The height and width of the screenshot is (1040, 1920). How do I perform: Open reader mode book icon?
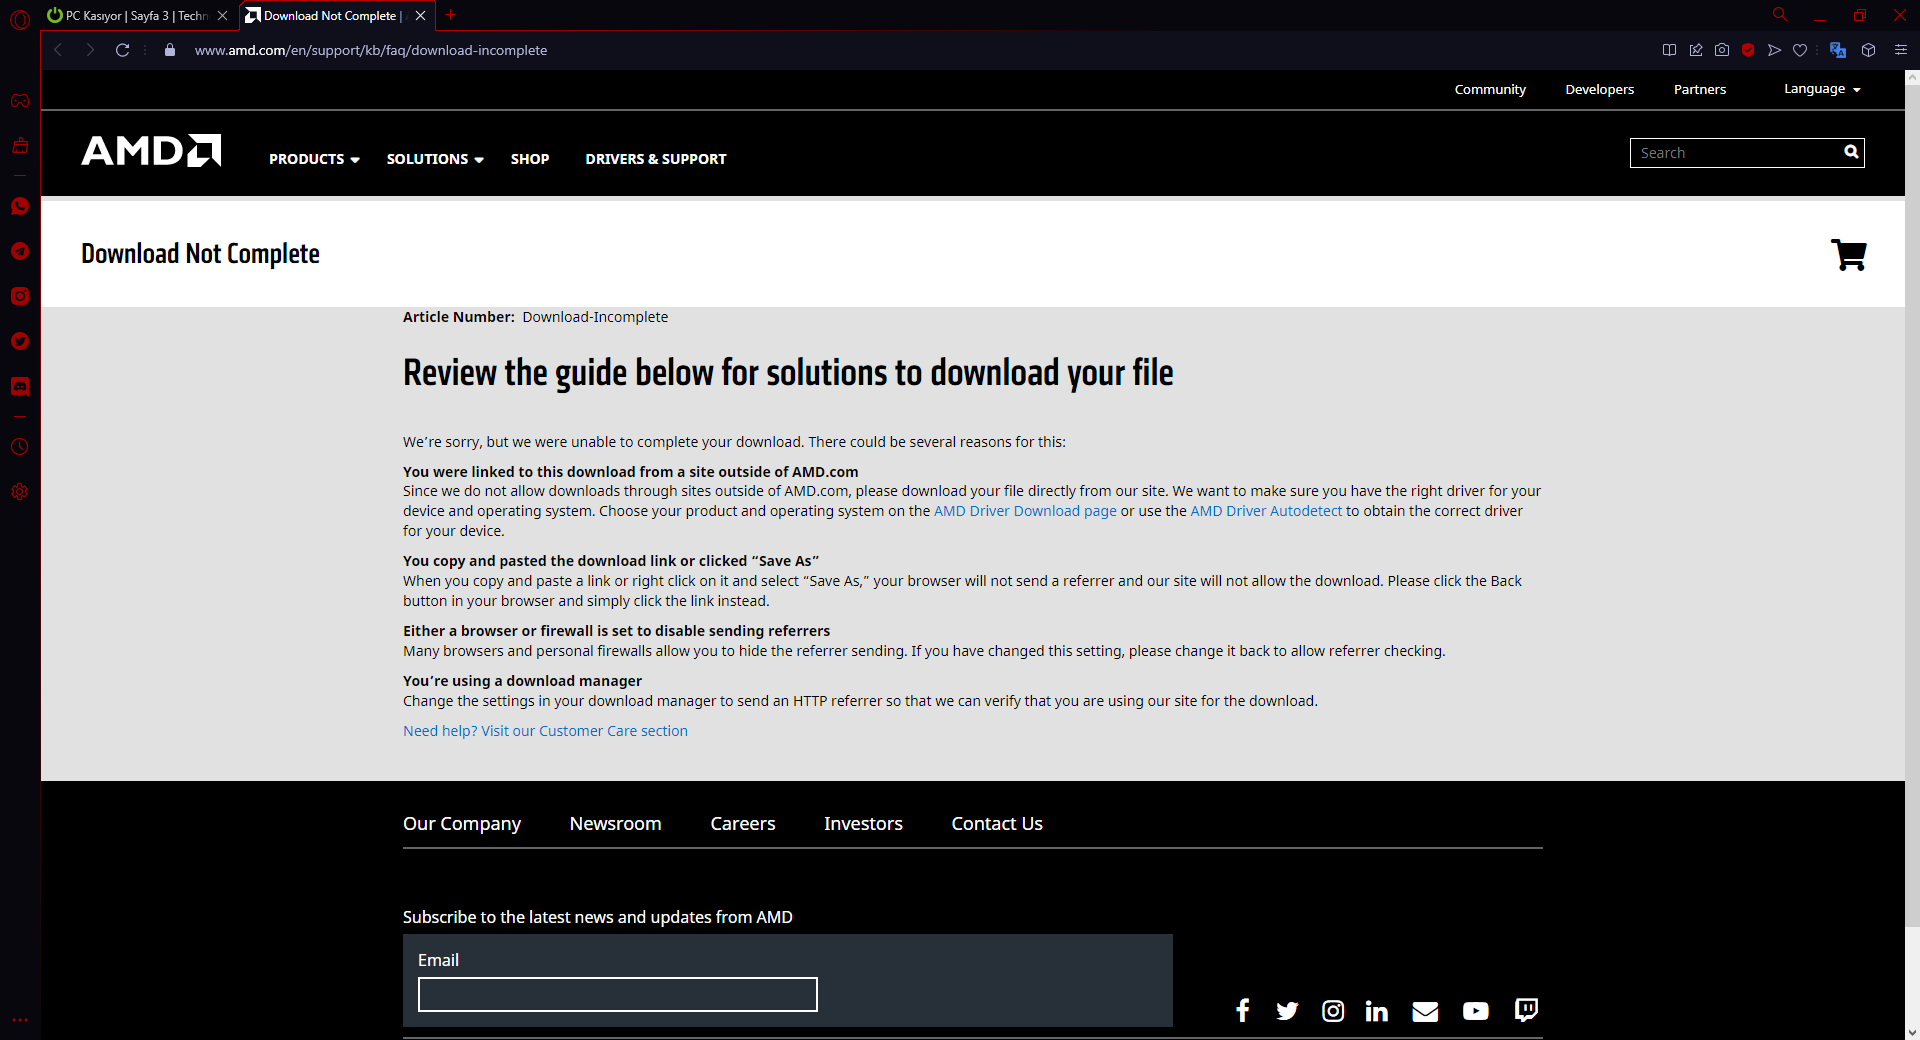tap(1669, 50)
